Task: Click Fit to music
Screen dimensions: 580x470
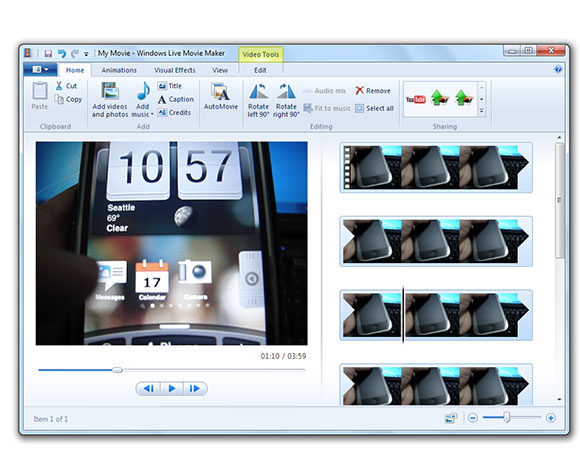Action: click(x=327, y=108)
